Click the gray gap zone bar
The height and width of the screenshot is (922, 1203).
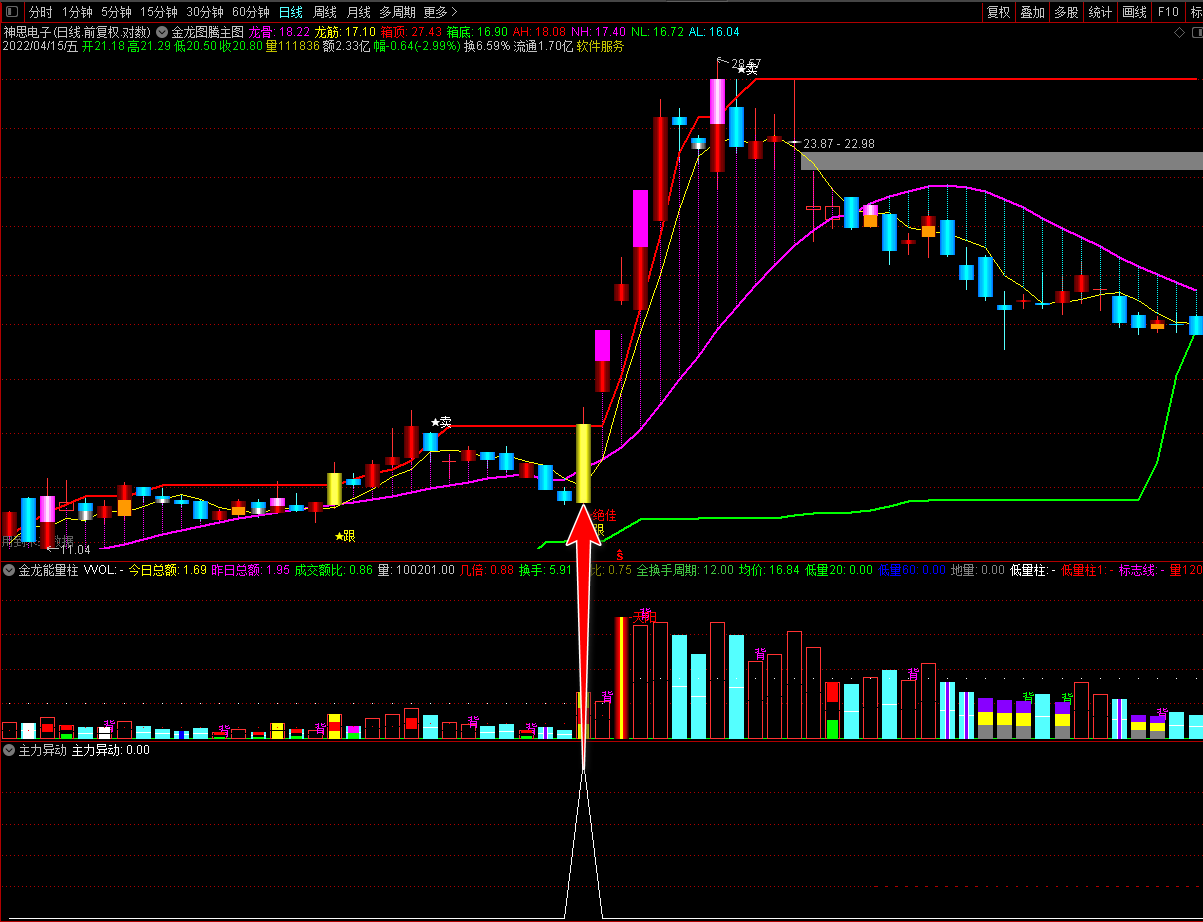coord(1001,161)
